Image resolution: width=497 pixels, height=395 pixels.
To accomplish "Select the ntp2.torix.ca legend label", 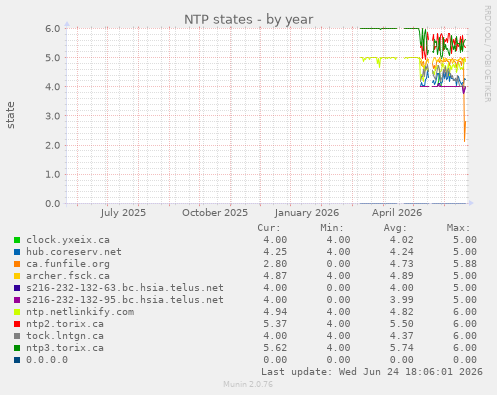I will click(65, 324).
